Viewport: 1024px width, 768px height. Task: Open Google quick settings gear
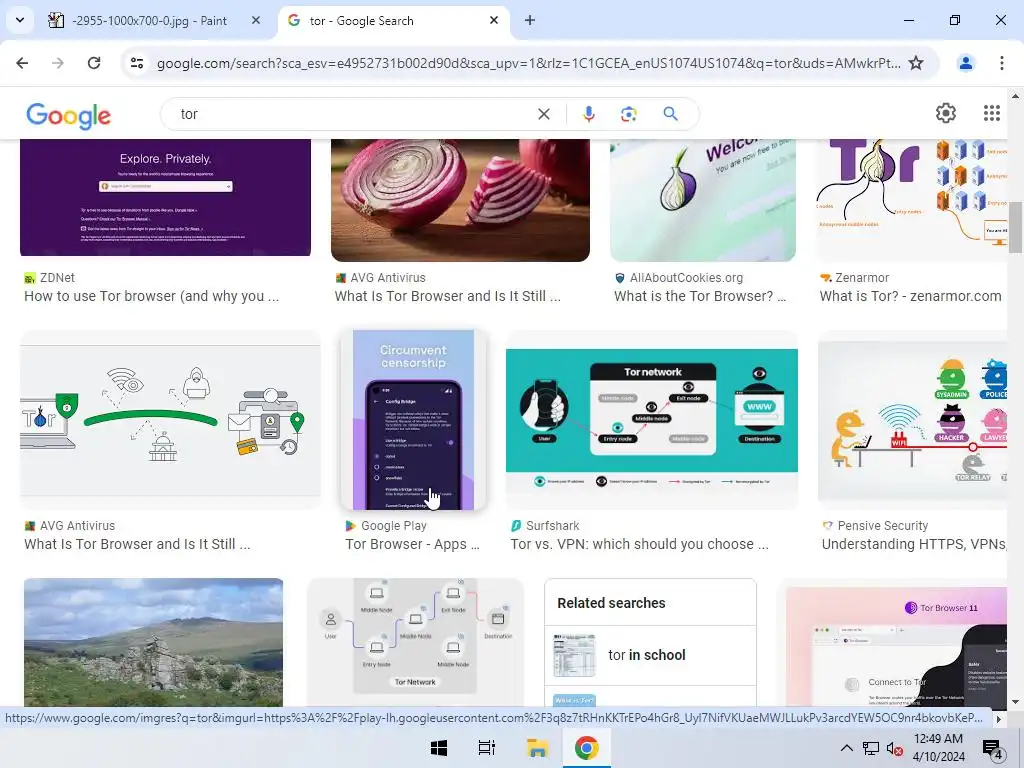click(945, 113)
